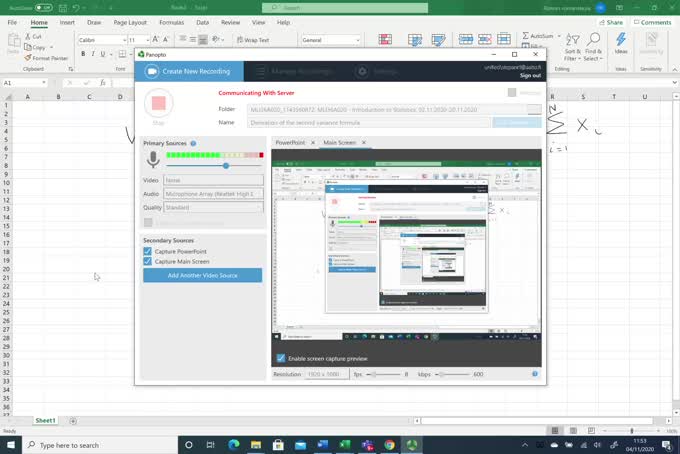Apply italic formatting in ribbon

pos(93,54)
